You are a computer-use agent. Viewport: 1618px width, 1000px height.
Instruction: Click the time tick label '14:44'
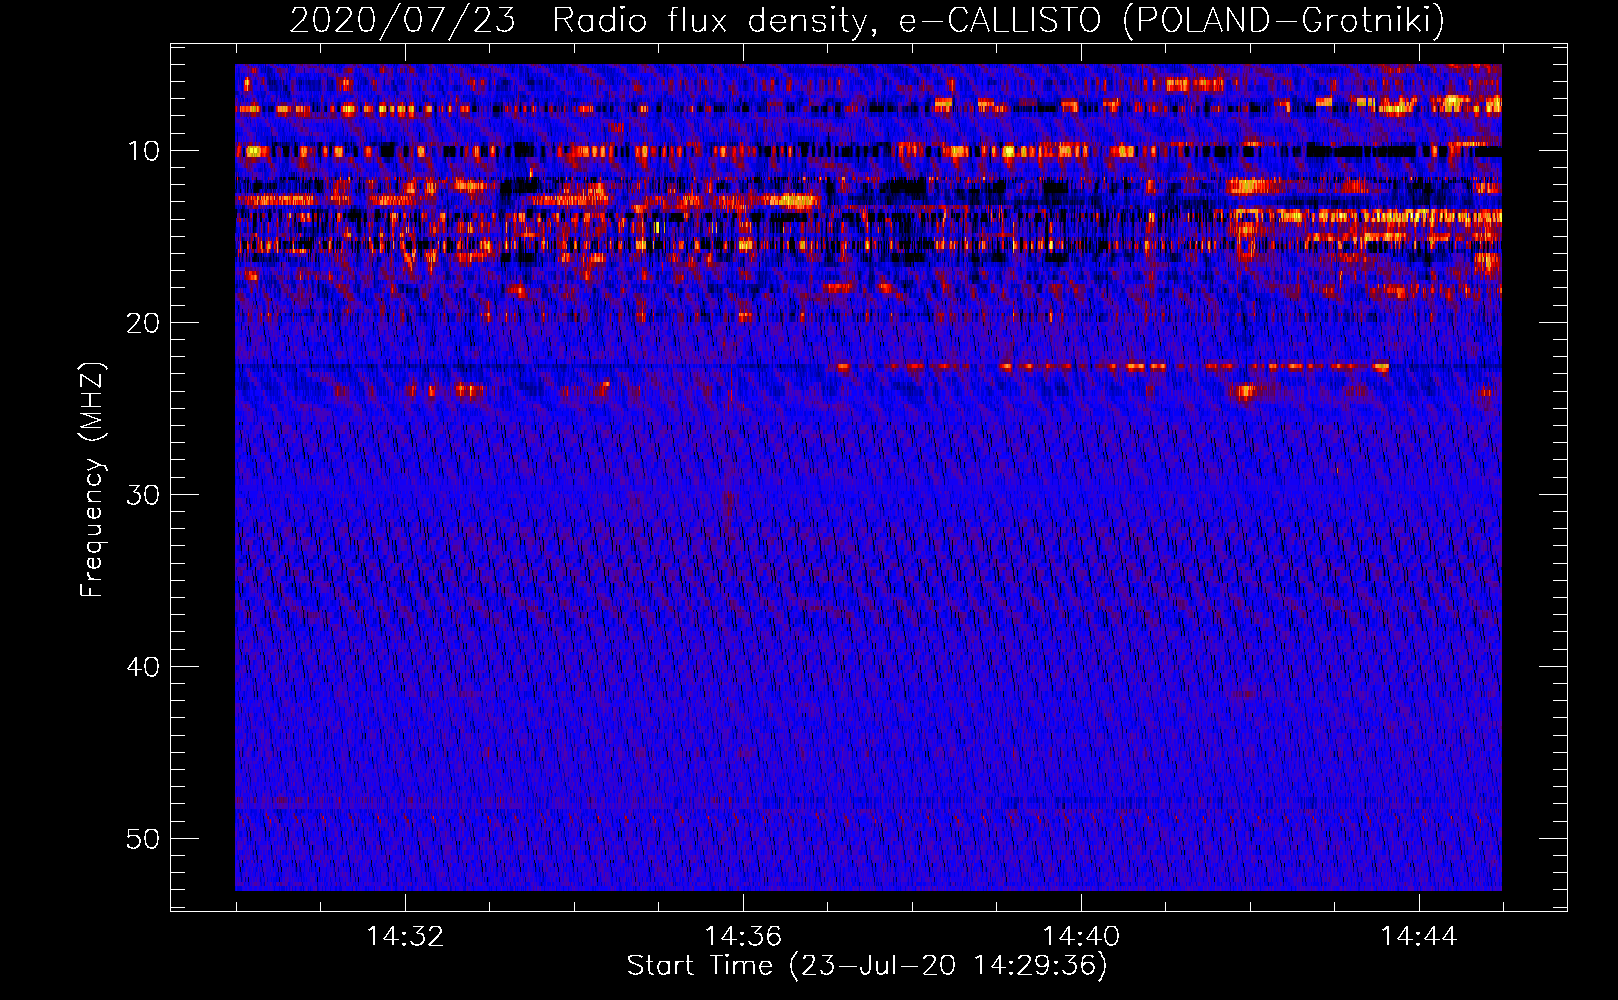tap(1419, 937)
